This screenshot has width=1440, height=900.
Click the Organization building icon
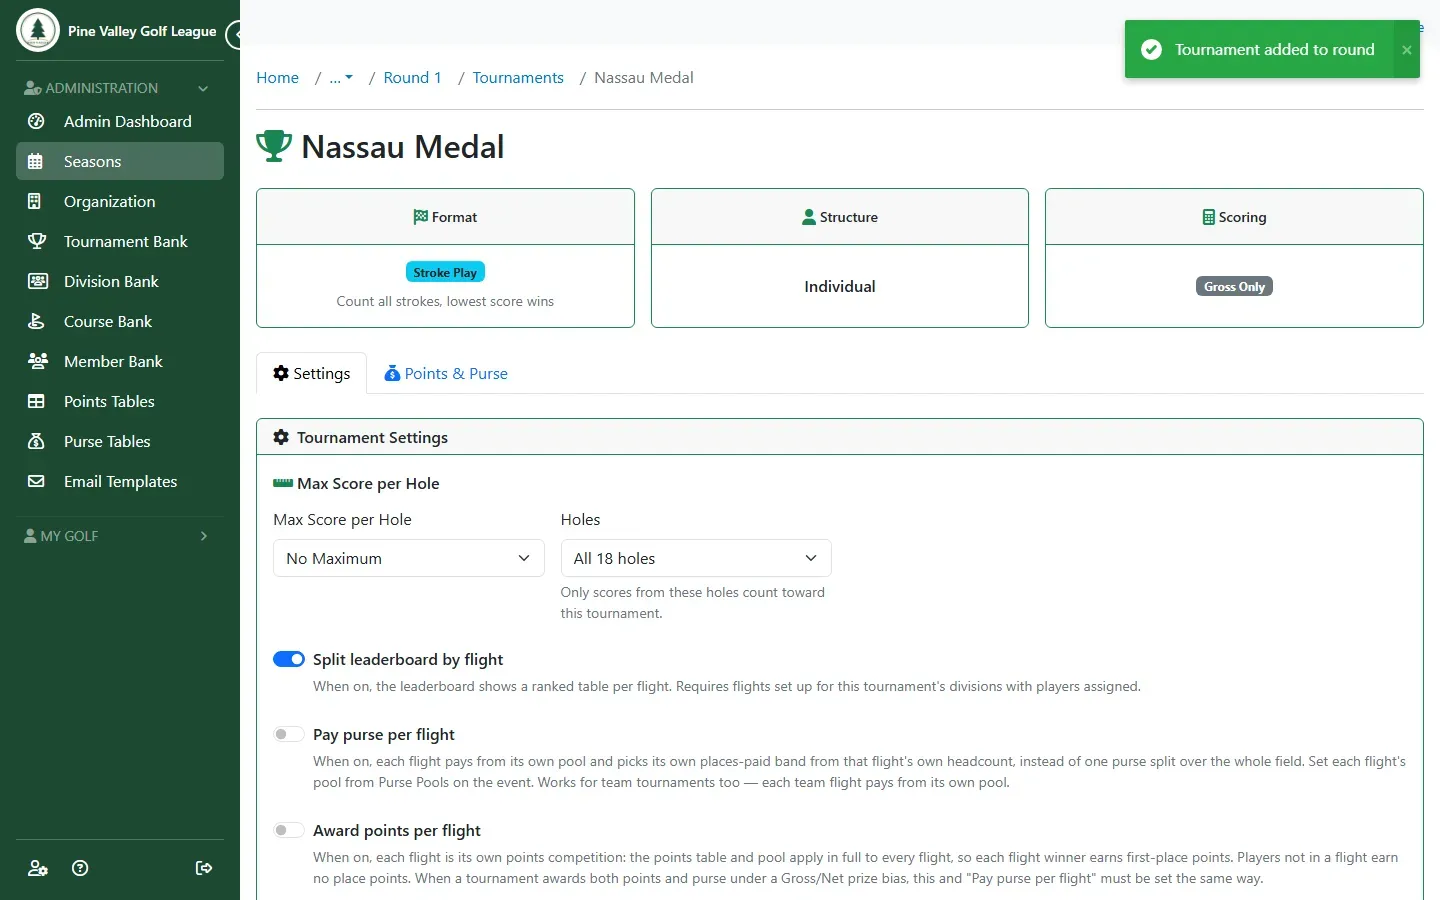coord(35,201)
